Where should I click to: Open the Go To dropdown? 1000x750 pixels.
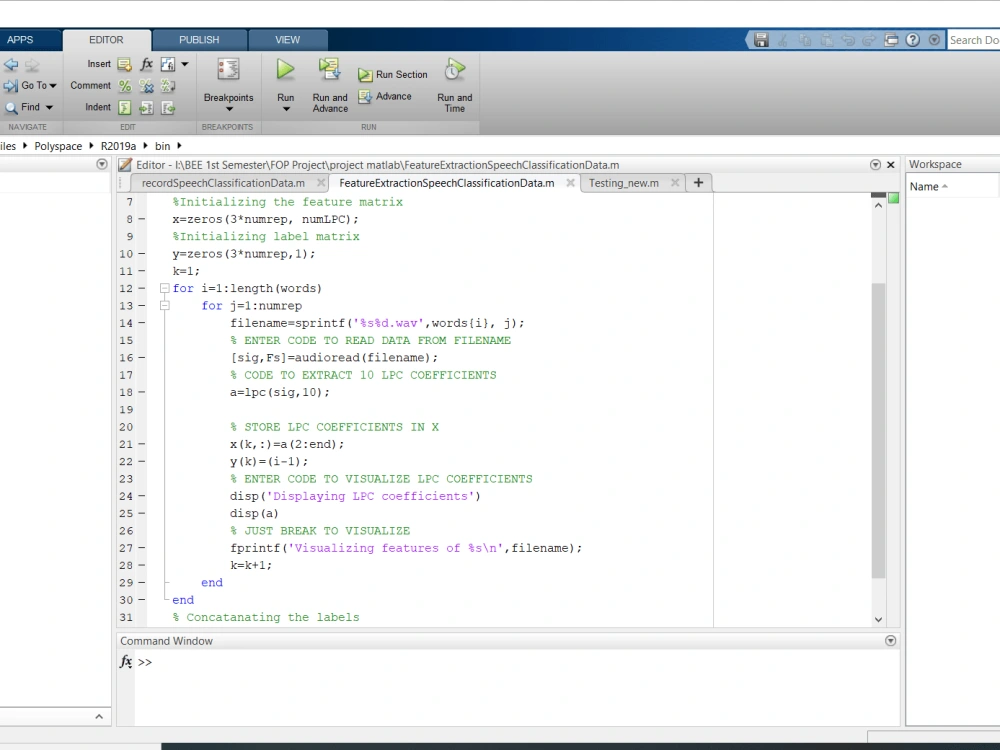(x=31, y=85)
